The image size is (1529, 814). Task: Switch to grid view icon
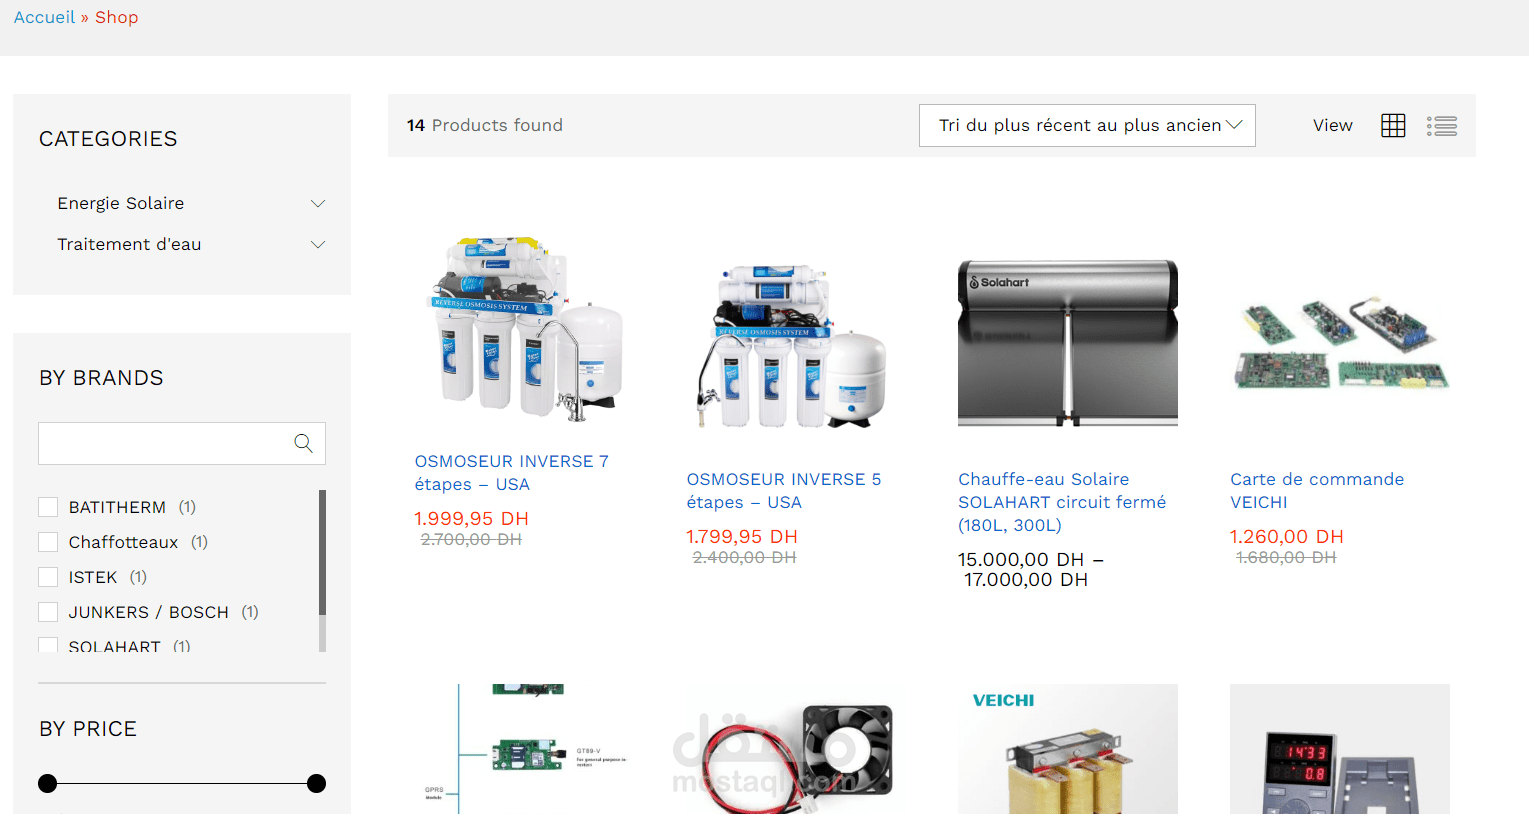(x=1393, y=125)
